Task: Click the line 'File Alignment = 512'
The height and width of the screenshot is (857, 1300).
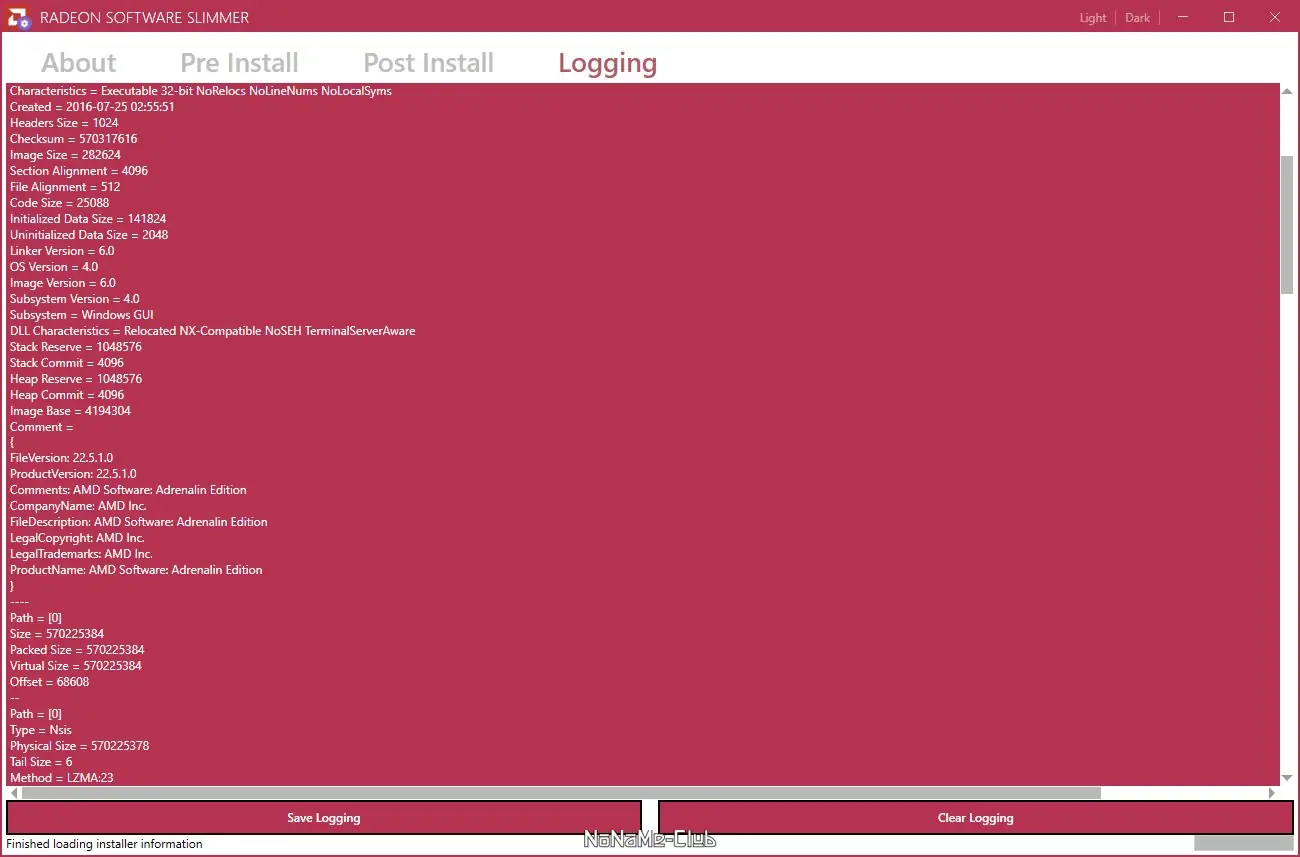Action: (x=65, y=187)
